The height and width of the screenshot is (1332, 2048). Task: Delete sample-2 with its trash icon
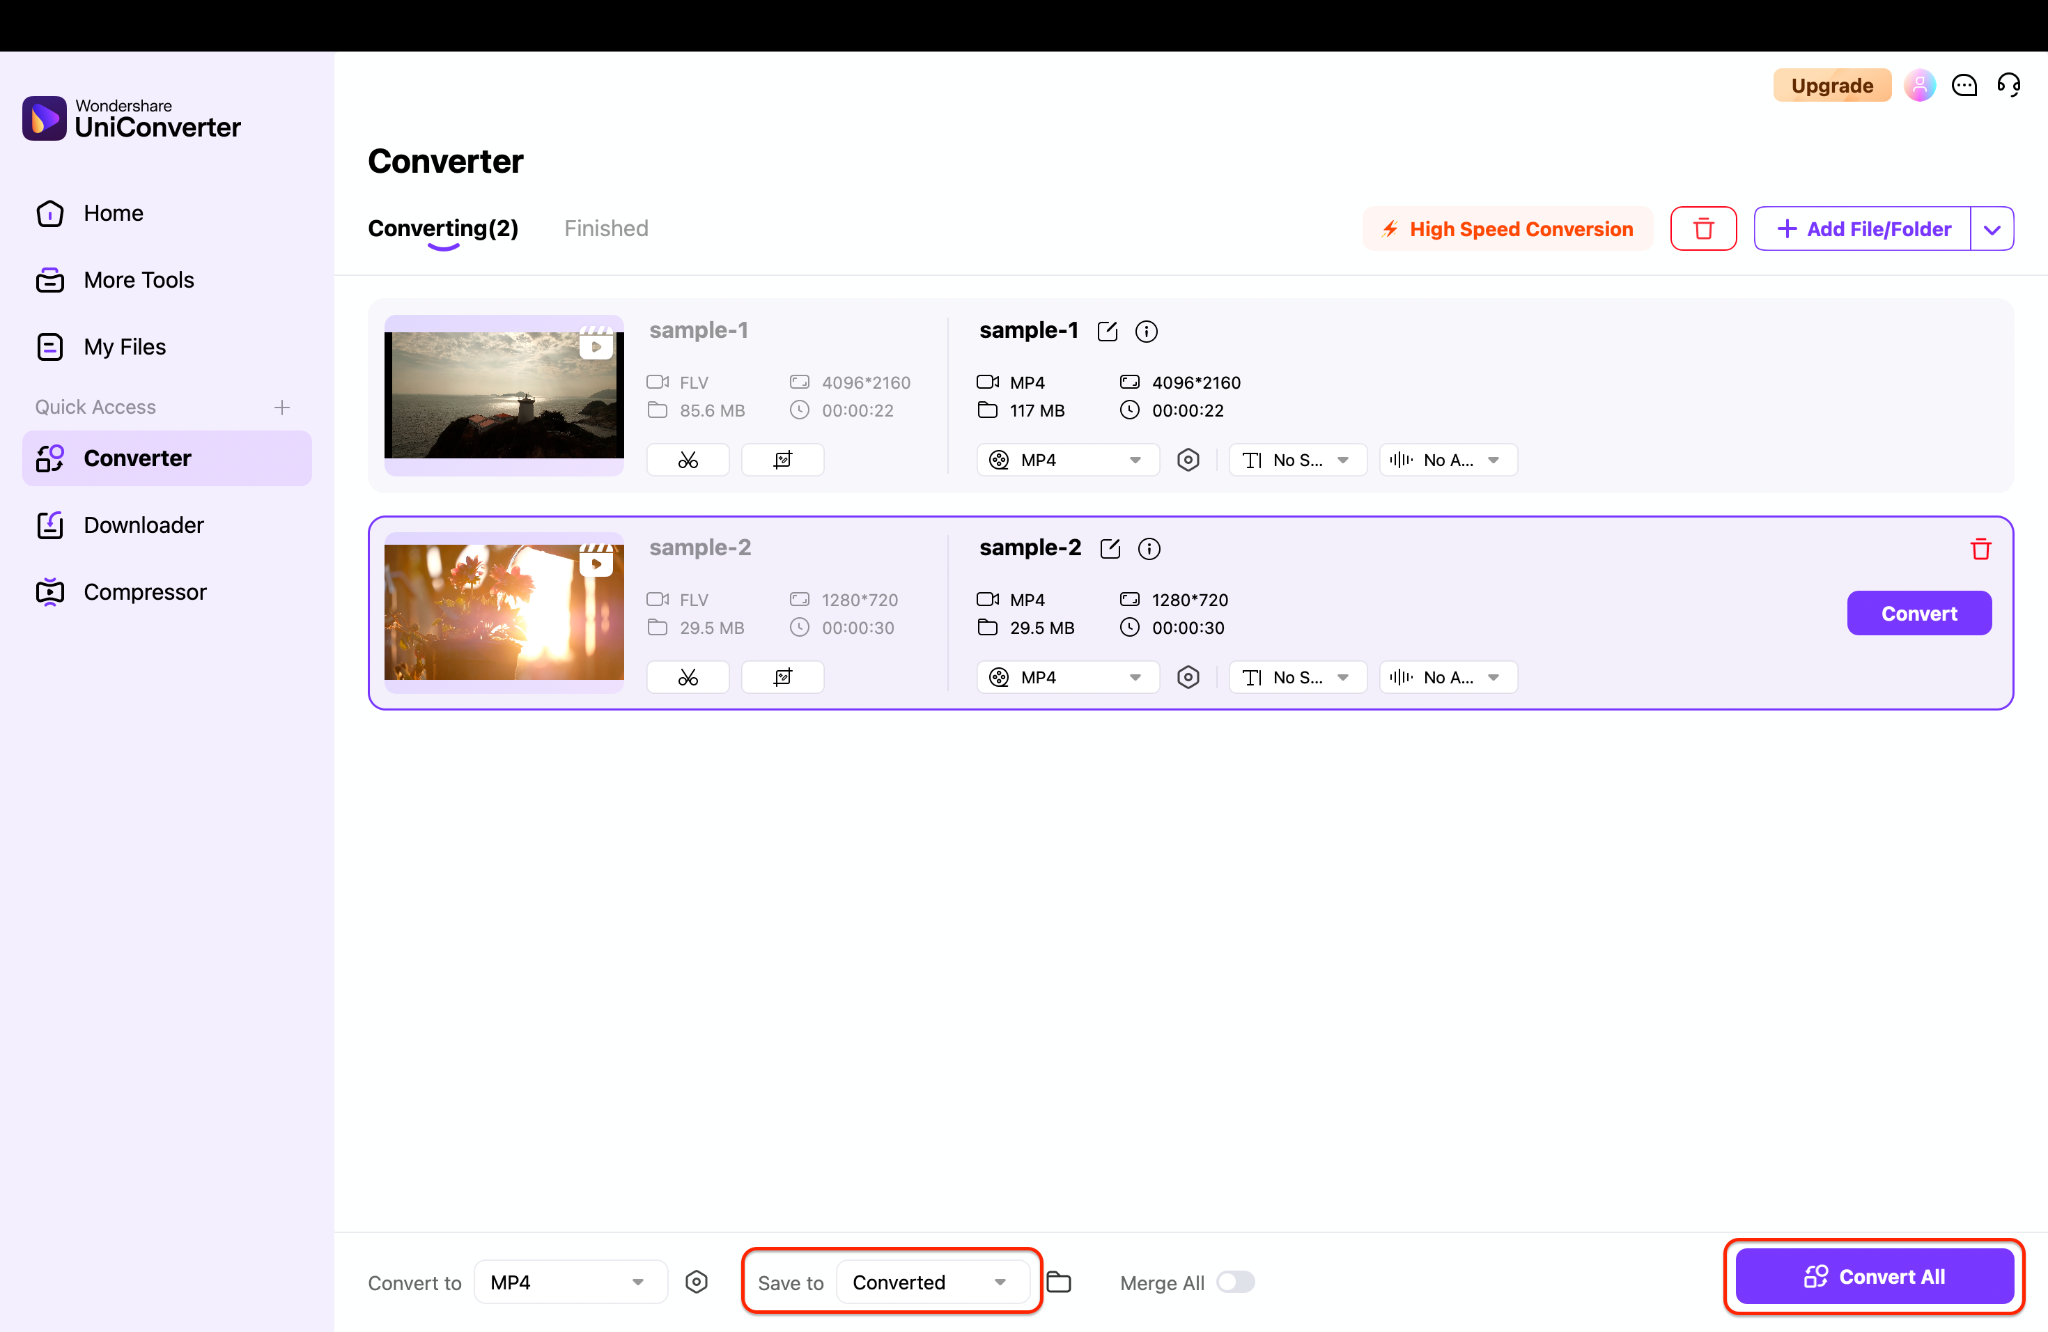[1981, 548]
